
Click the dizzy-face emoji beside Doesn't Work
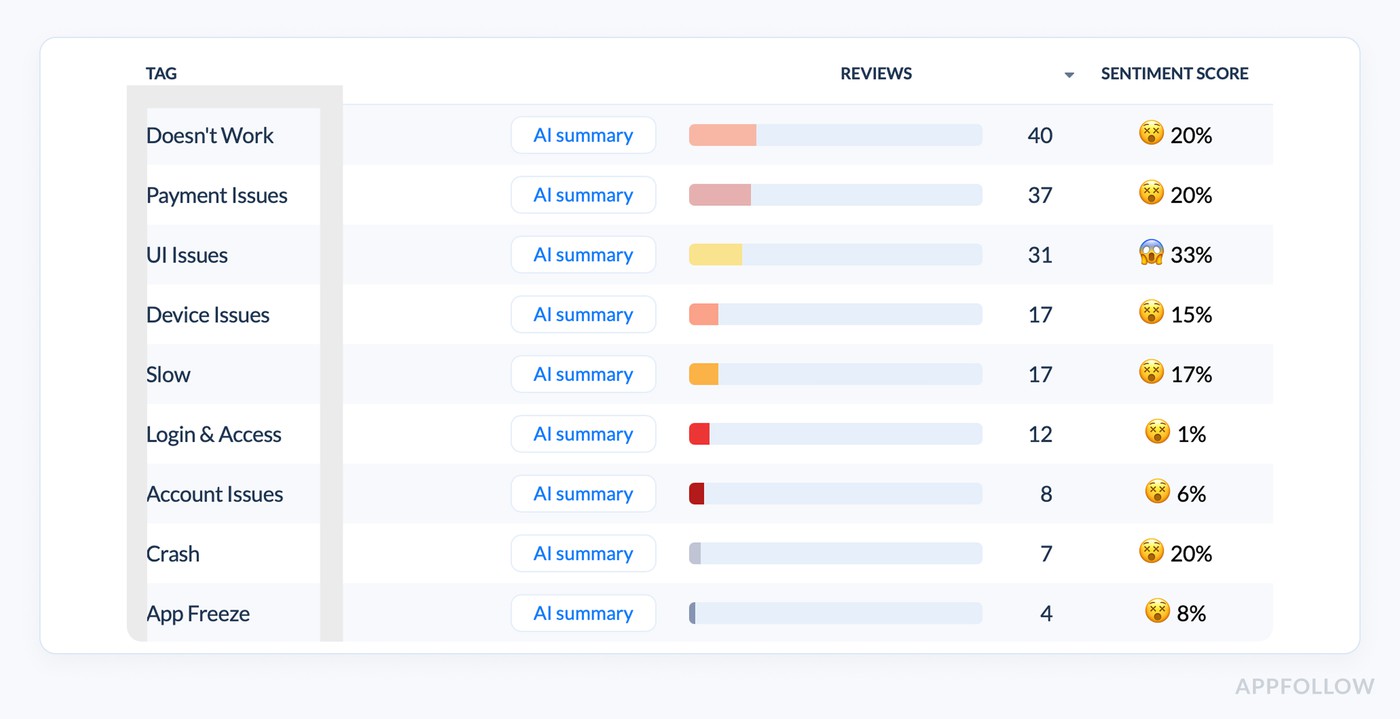click(x=1152, y=135)
